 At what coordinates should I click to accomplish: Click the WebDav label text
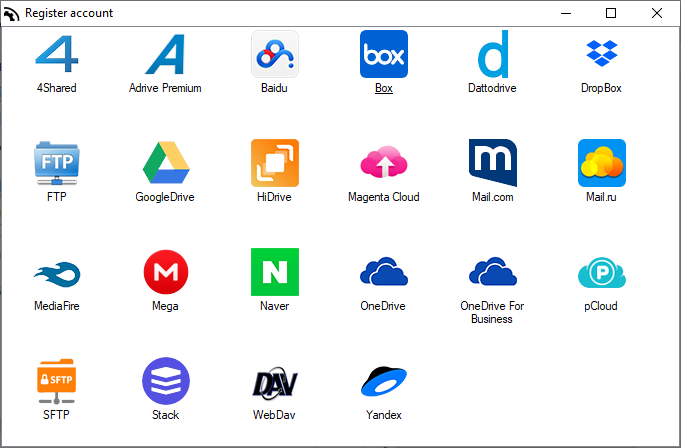click(274, 415)
